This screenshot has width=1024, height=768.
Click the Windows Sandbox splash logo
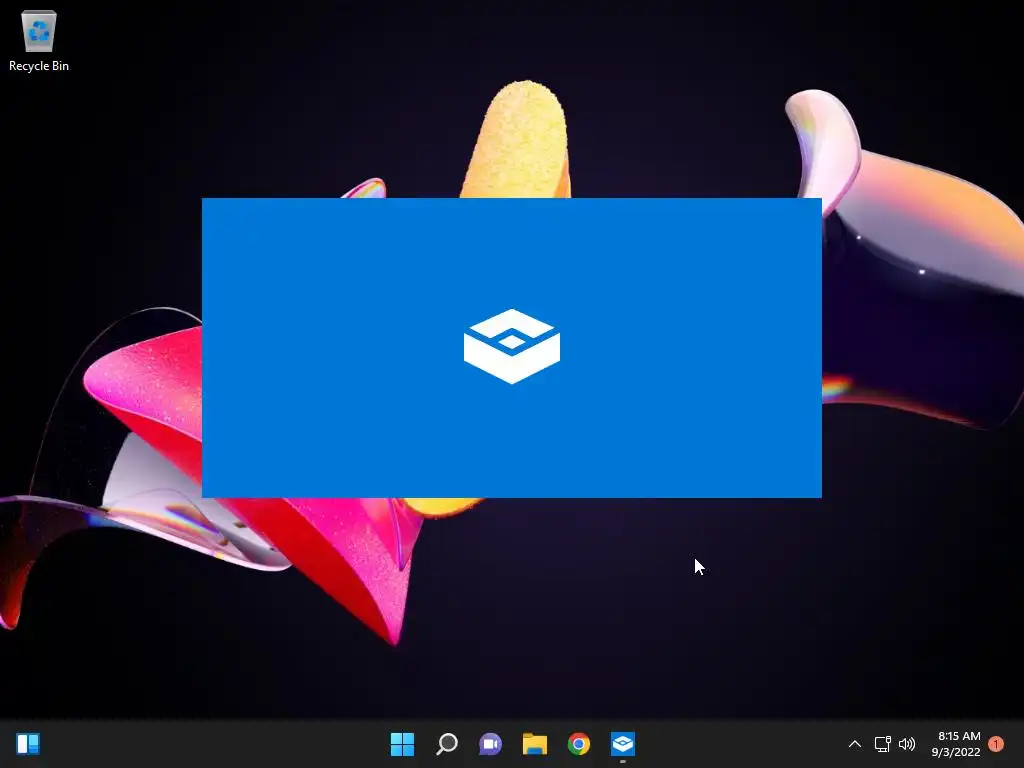(x=511, y=346)
